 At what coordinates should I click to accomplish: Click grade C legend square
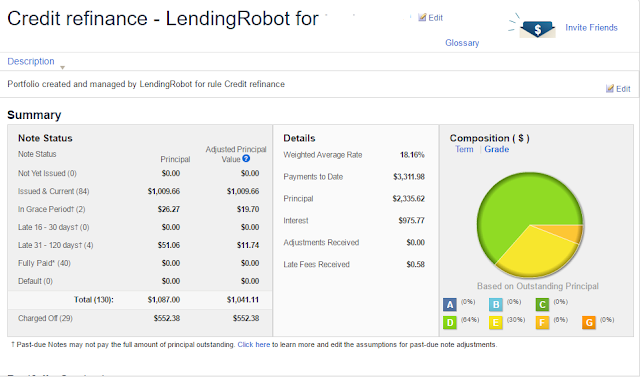pos(542,305)
